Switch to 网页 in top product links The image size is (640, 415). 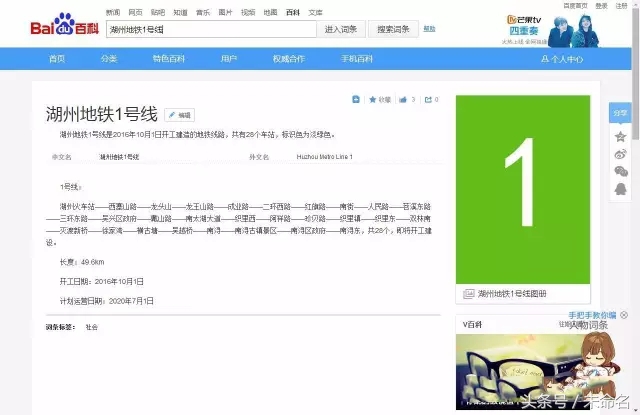136,13
